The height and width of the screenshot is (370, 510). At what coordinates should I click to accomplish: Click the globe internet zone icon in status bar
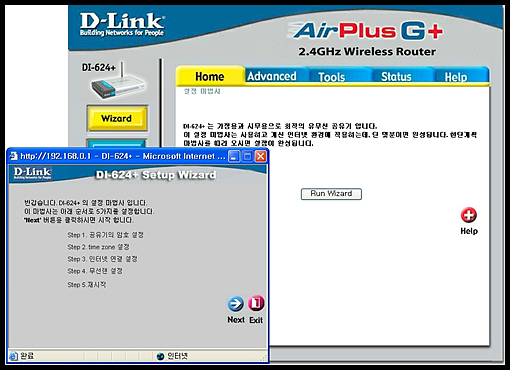160,356
